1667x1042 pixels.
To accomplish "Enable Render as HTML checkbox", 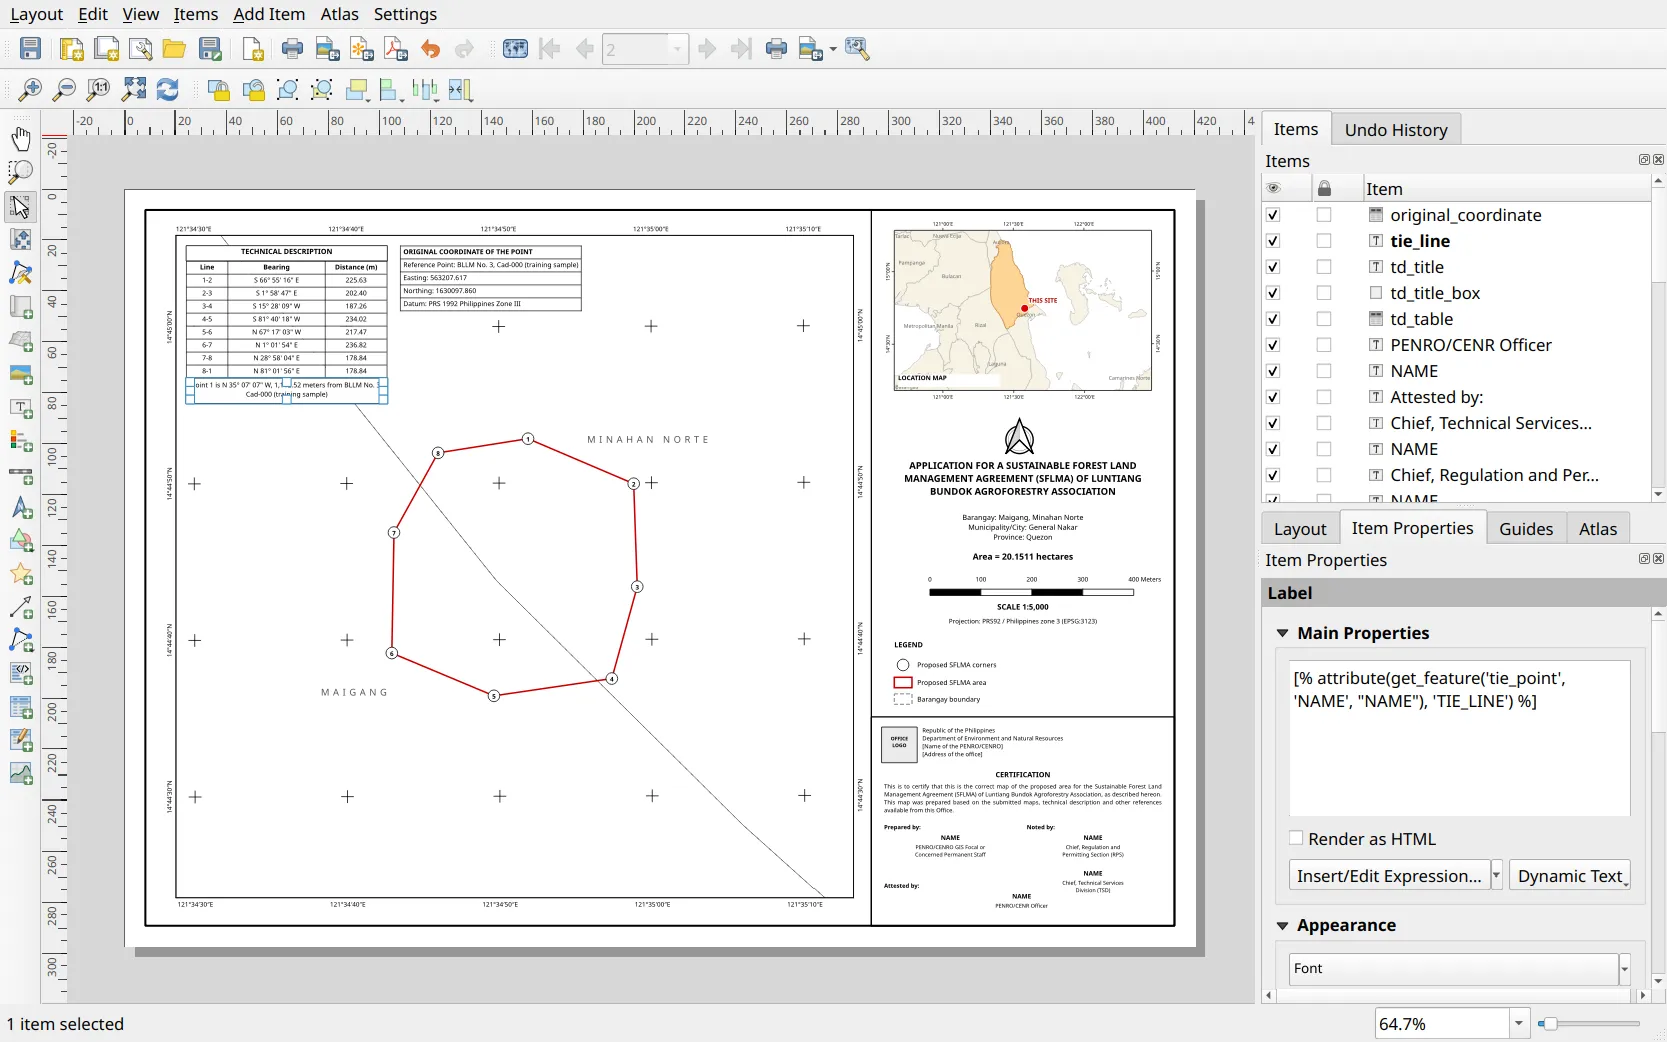I will (1297, 839).
